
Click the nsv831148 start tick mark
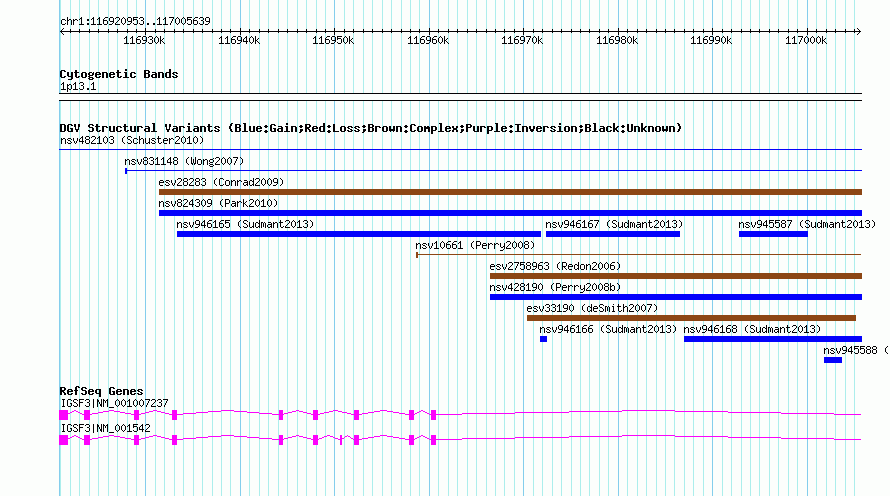click(x=126, y=170)
